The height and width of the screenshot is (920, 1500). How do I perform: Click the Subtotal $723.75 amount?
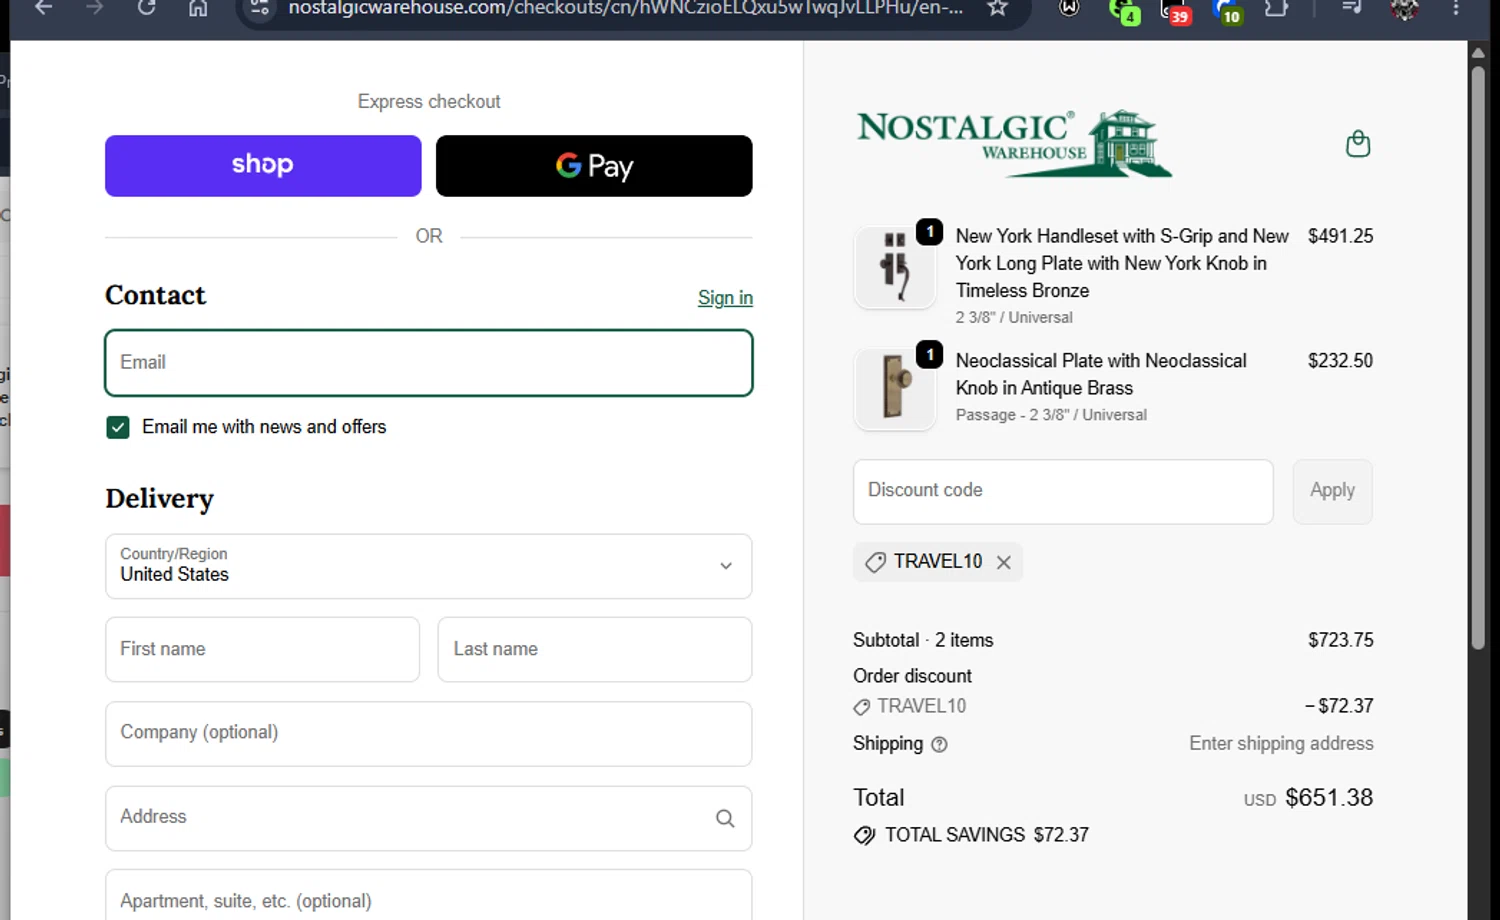click(x=1340, y=640)
